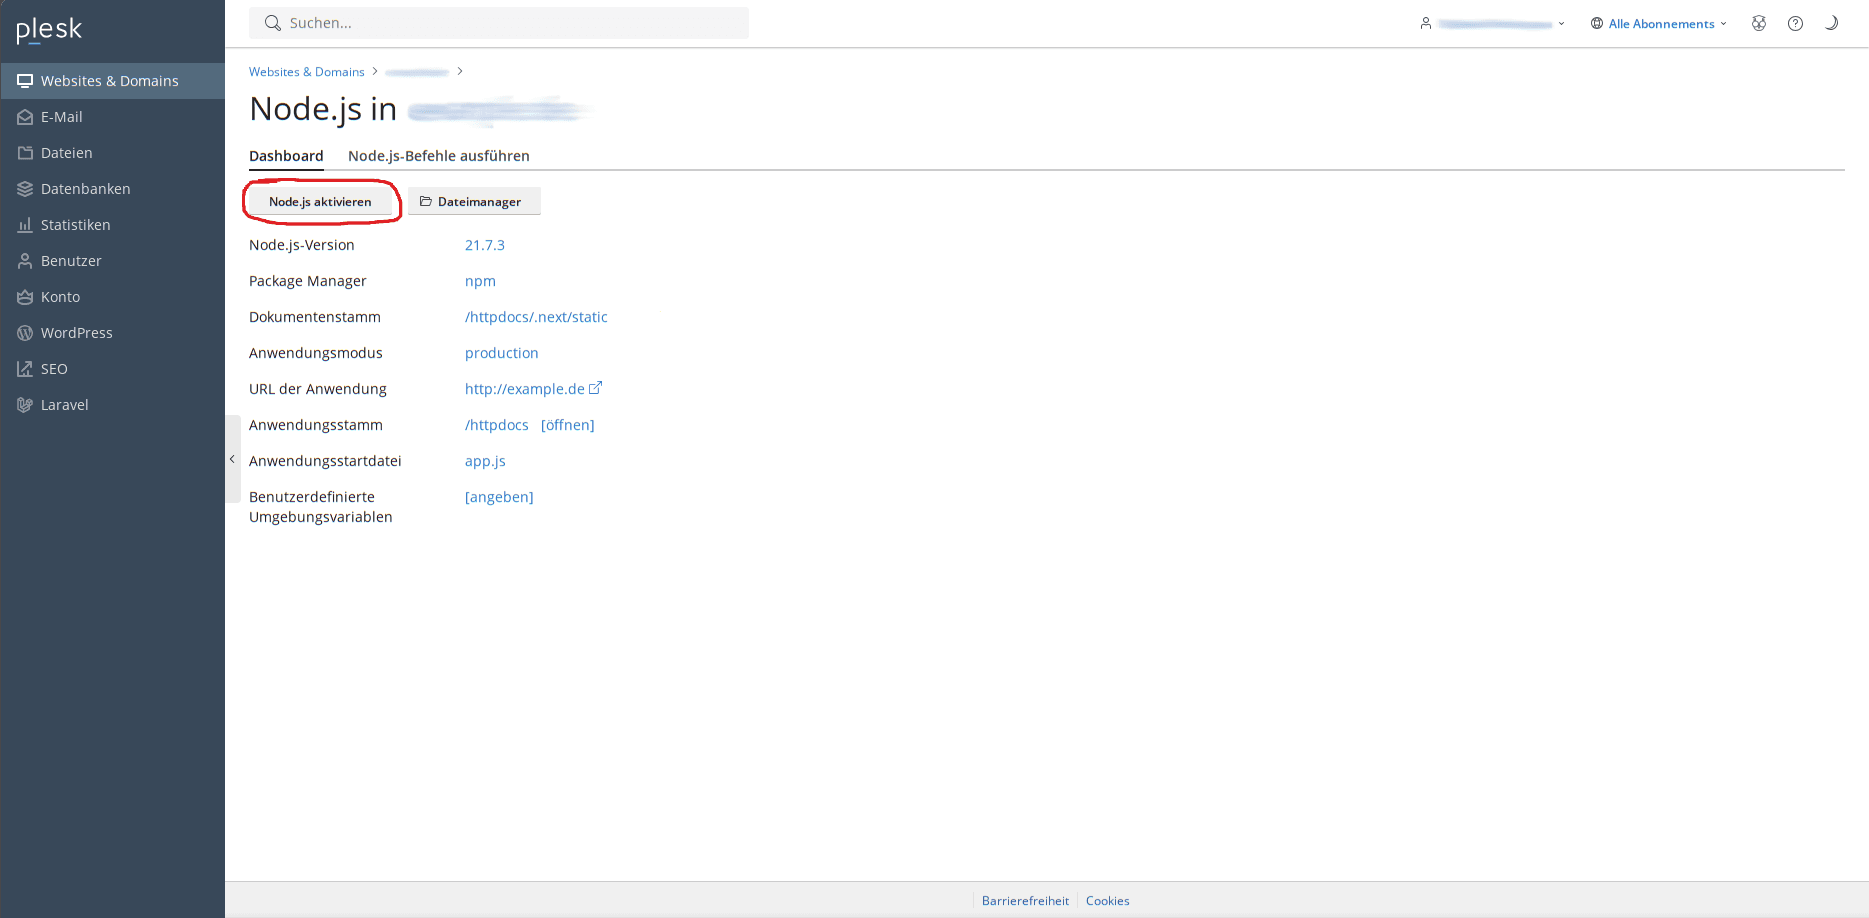Click Node.js version 21.7.3
Screen dimensions: 1869x918
[485, 245]
